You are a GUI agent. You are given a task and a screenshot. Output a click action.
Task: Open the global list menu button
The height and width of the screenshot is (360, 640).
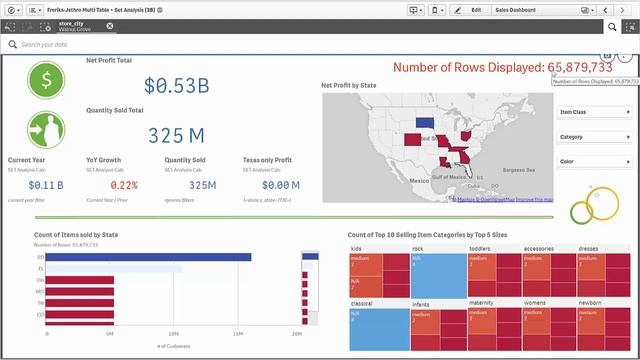pos(35,10)
